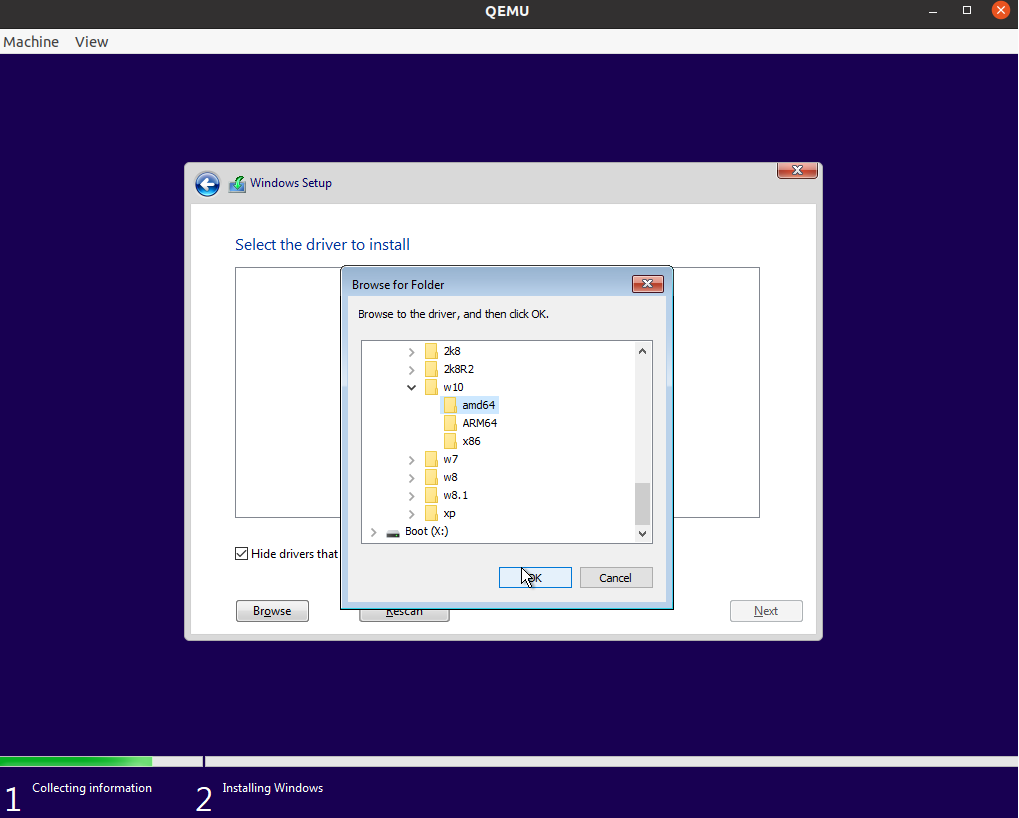Click the folder tree scrollbar thumb

tap(642, 504)
